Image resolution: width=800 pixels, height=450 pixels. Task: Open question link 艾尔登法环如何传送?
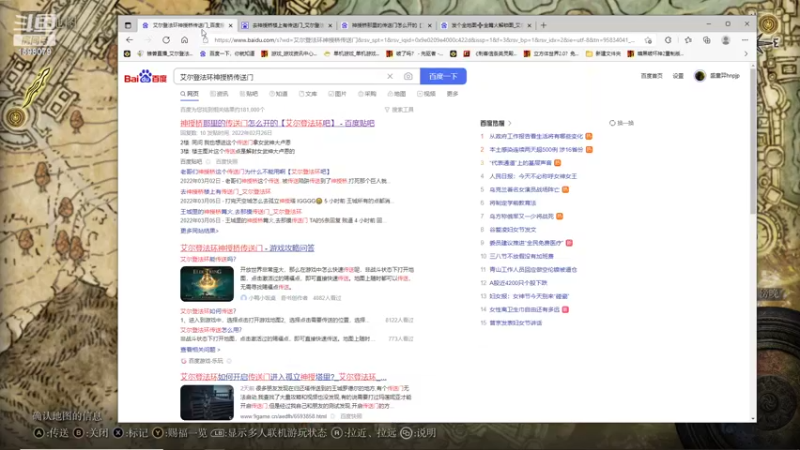pyautogui.click(x=208, y=311)
